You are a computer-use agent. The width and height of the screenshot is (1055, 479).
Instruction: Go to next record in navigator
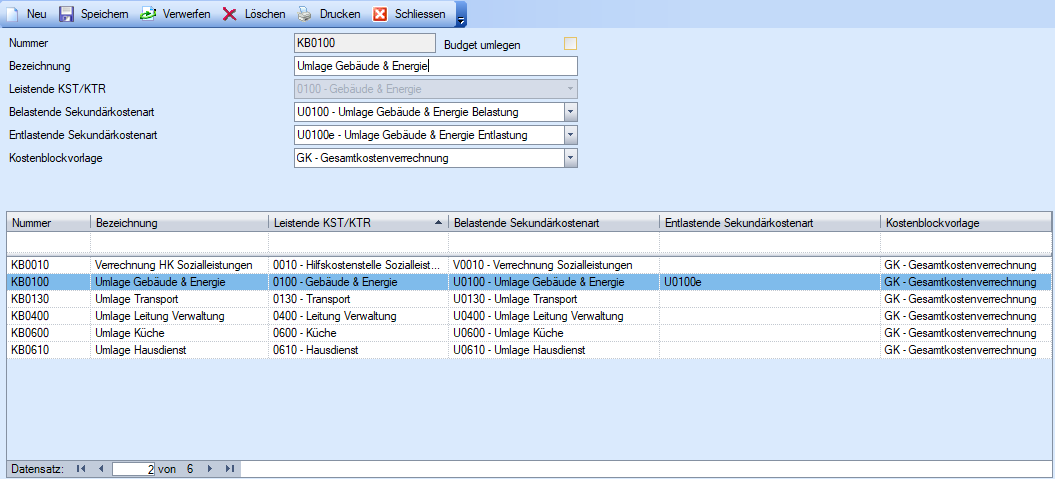[210, 468]
